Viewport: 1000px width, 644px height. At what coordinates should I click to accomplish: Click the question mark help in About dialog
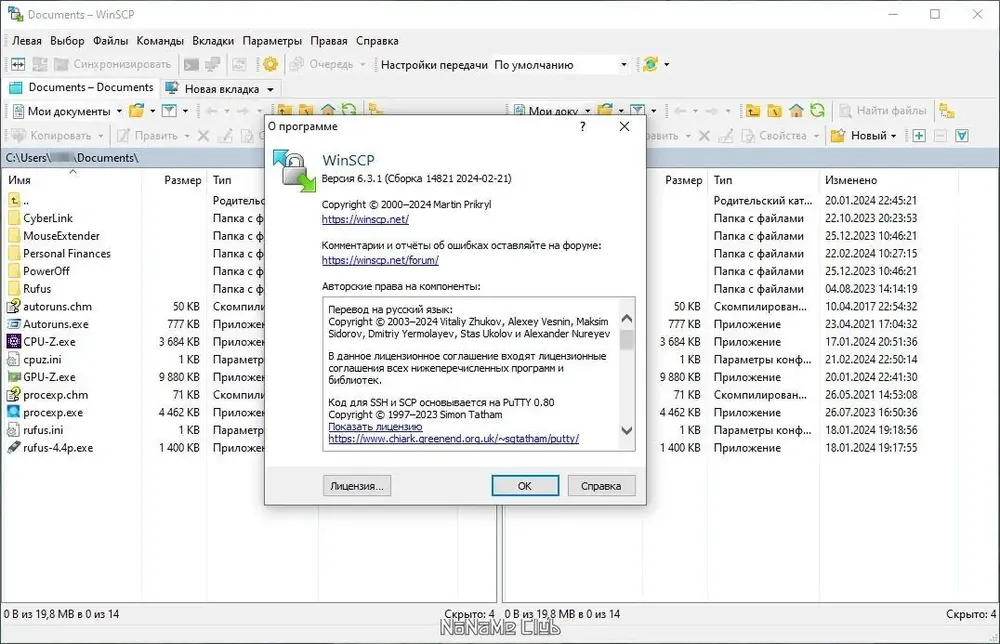582,126
